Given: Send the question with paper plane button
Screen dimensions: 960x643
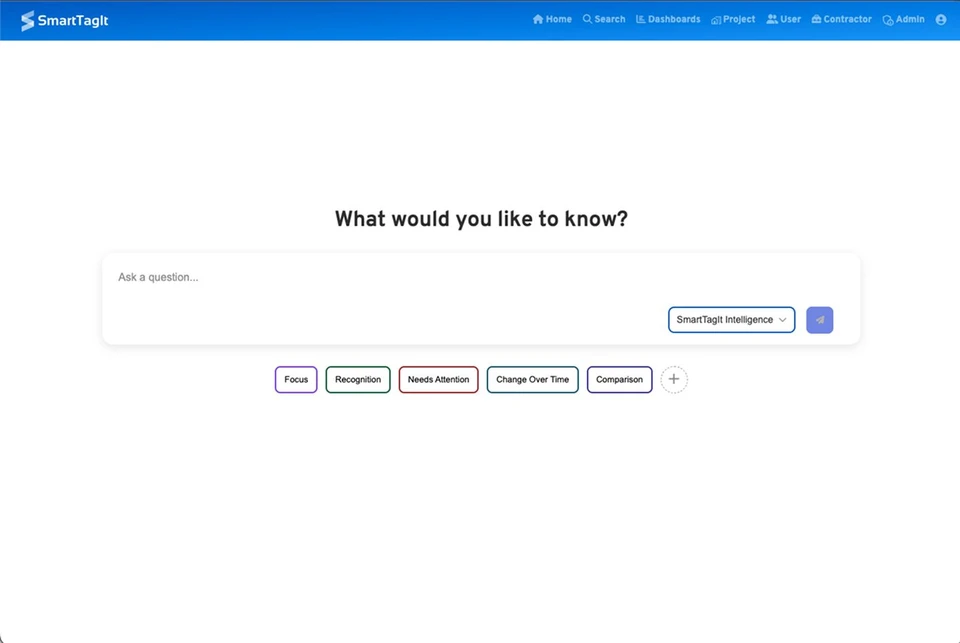Looking at the screenshot, I should (x=819, y=320).
